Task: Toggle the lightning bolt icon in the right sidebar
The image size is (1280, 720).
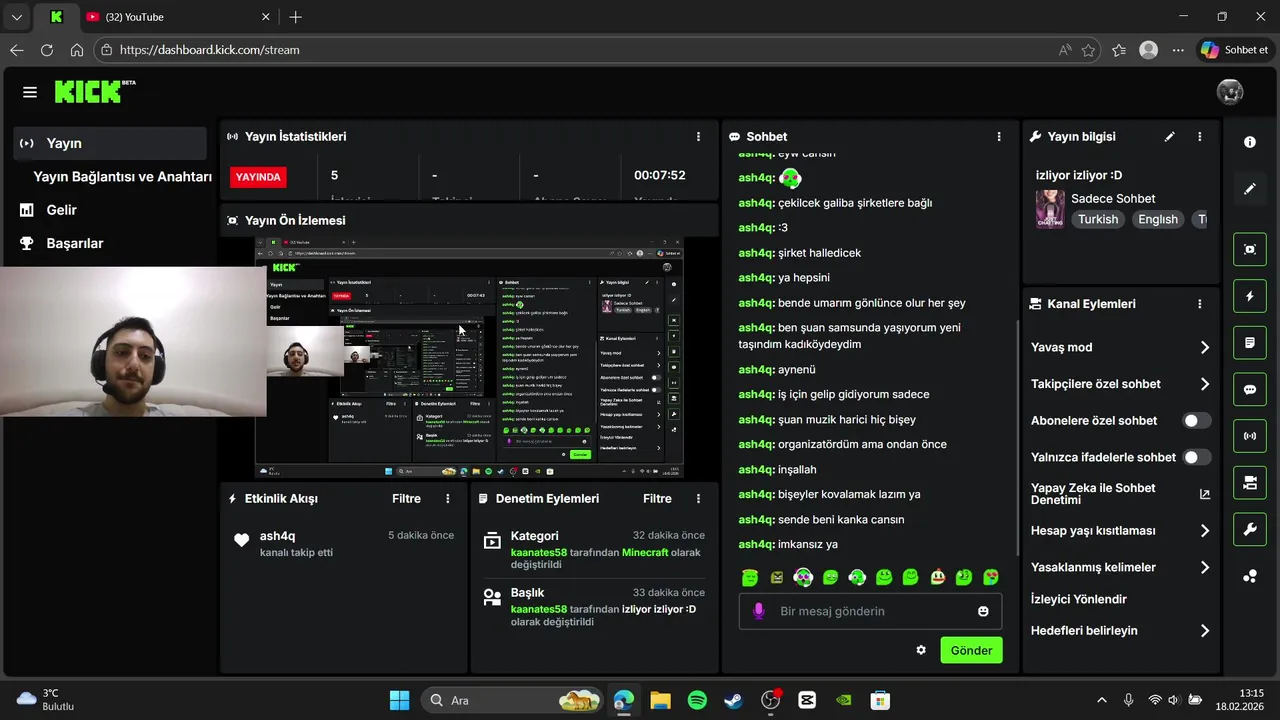Action: [x=1250, y=296]
